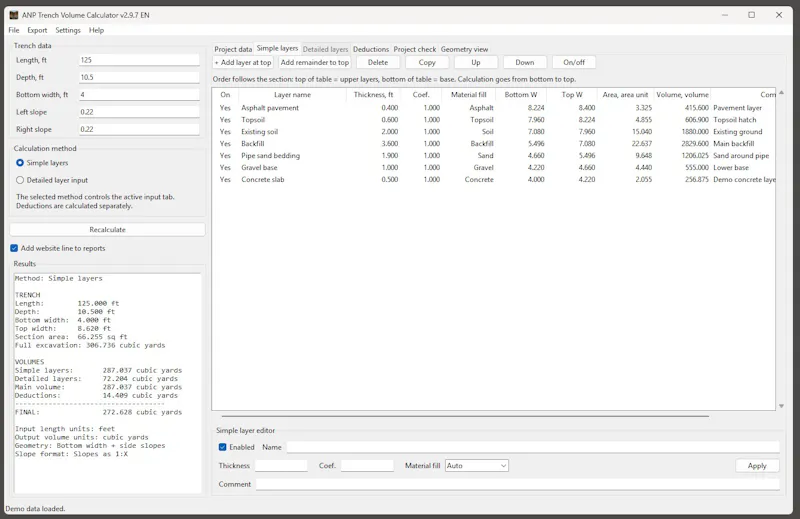Click Add remainder to top button
This screenshot has height=519, width=800.
pyautogui.click(x=315, y=62)
